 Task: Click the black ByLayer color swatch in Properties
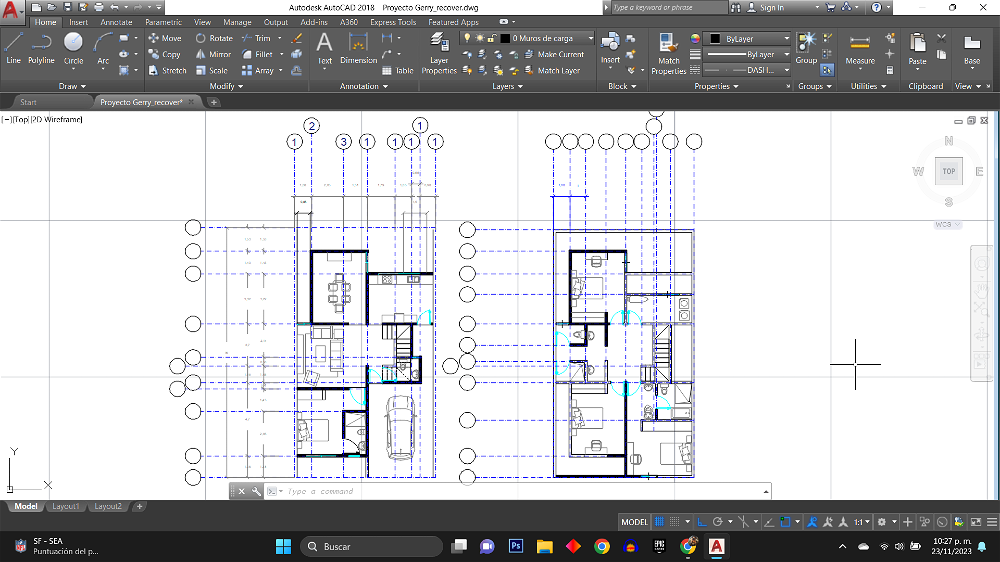pyautogui.click(x=715, y=38)
